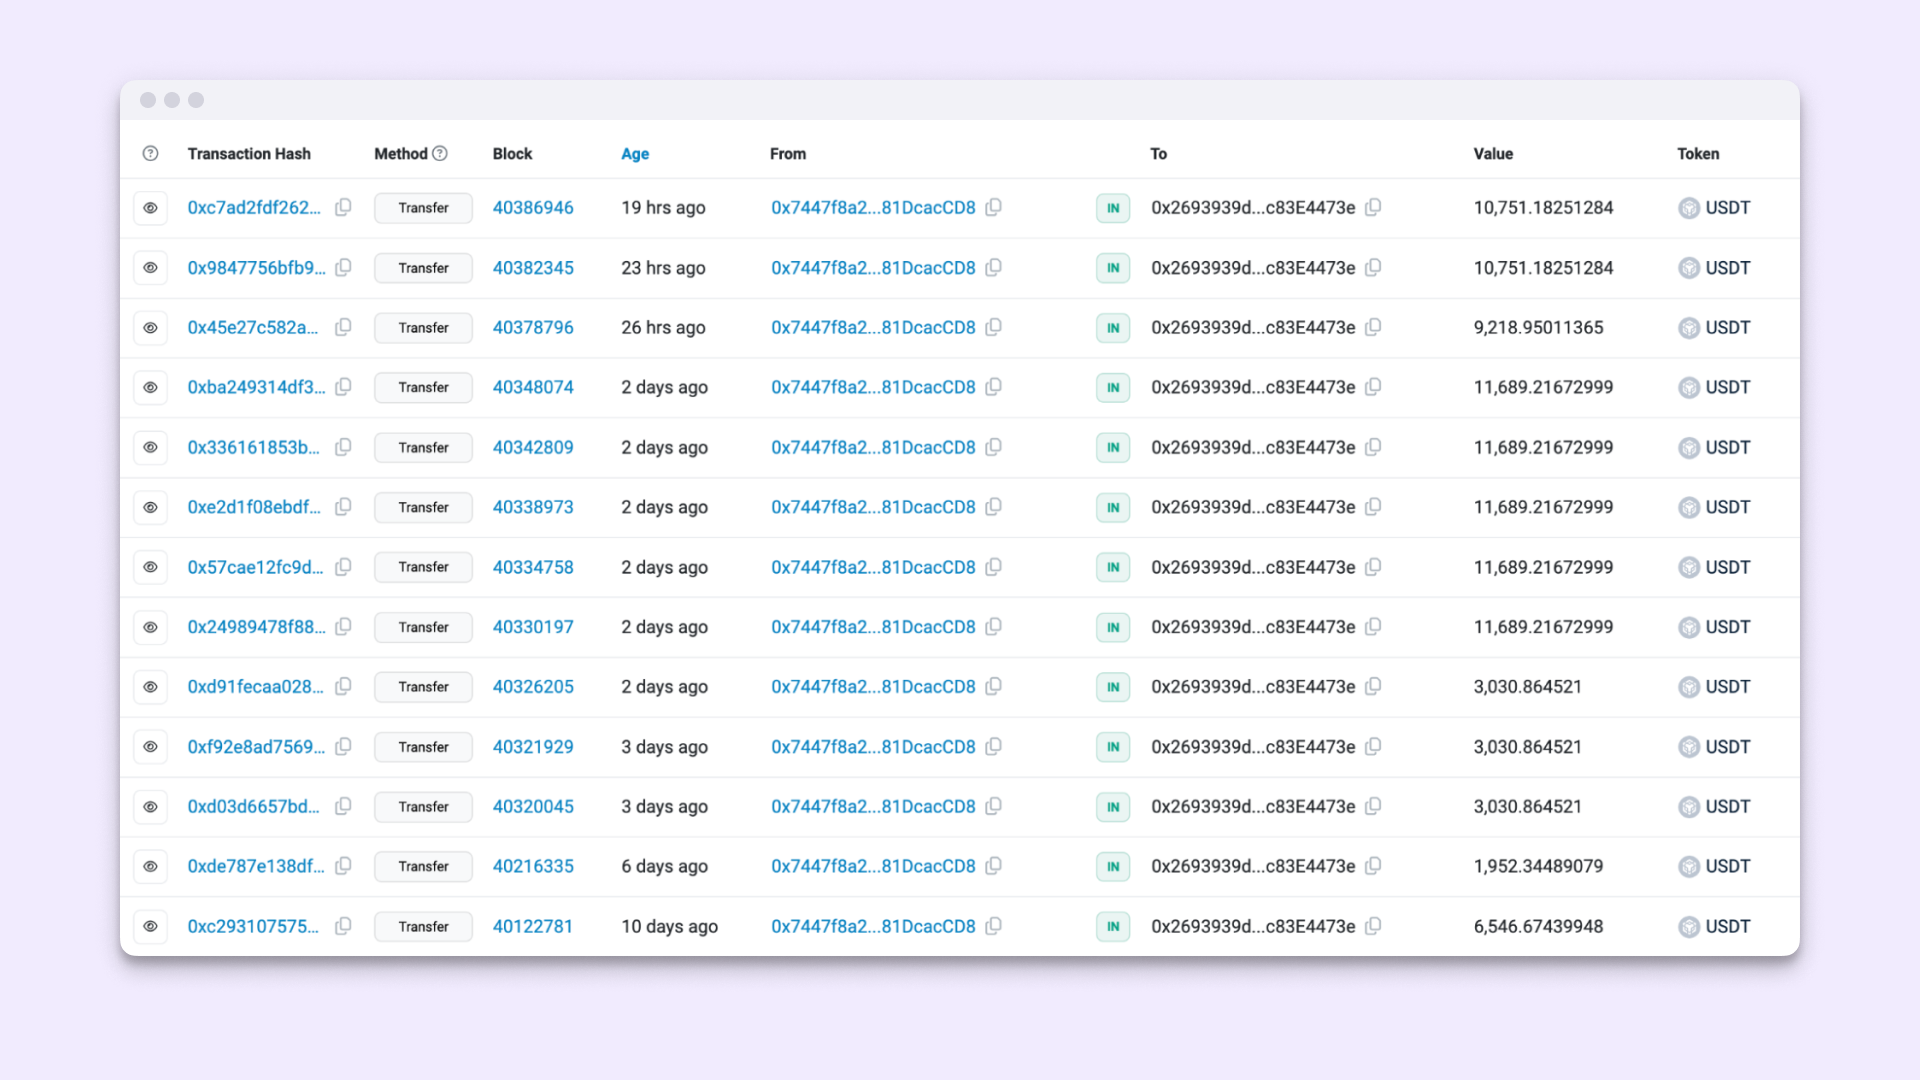Copy address for 0x7447f8a2...81DcacCD8 sender
The height and width of the screenshot is (1080, 1920).
997,208
